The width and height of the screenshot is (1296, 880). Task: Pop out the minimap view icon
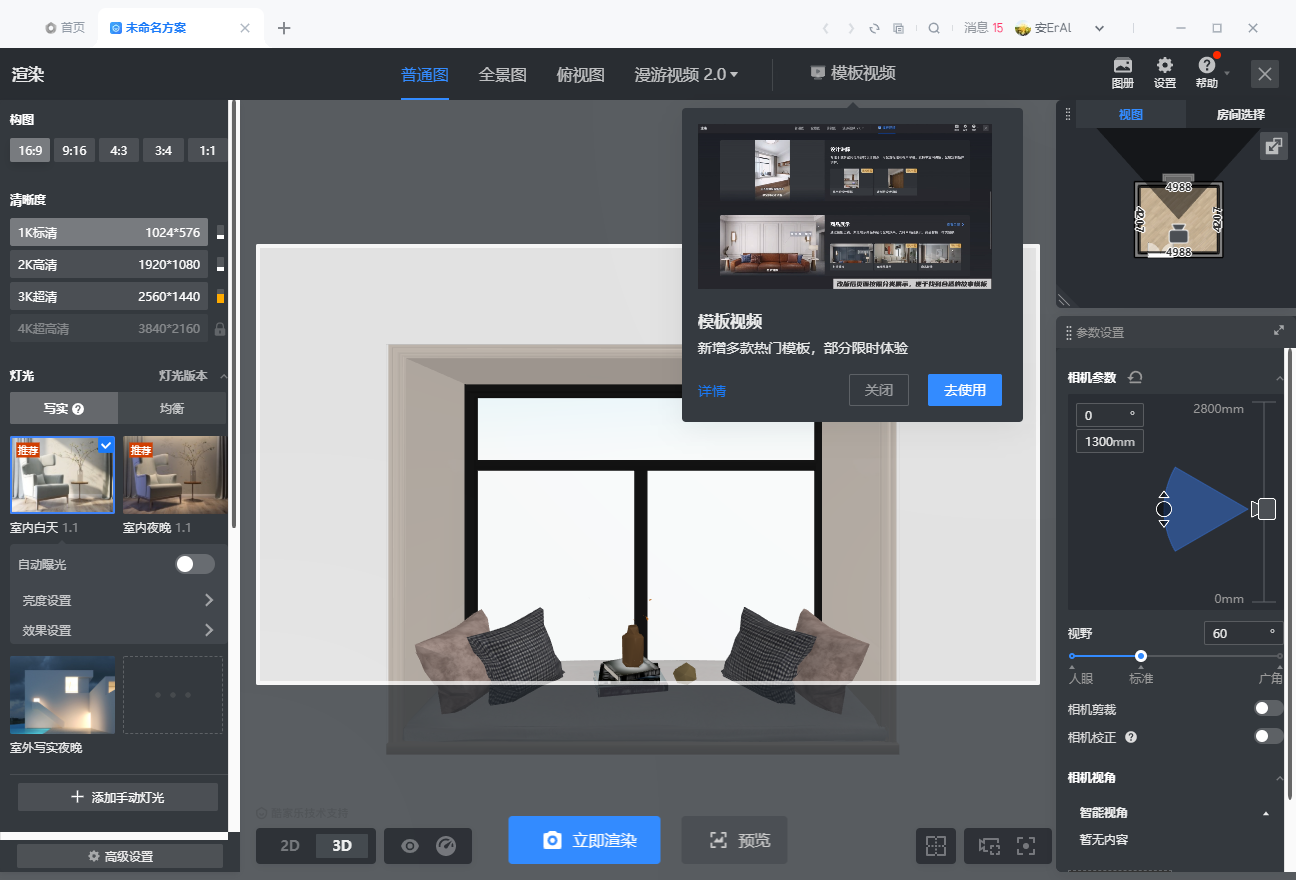(x=1273, y=146)
